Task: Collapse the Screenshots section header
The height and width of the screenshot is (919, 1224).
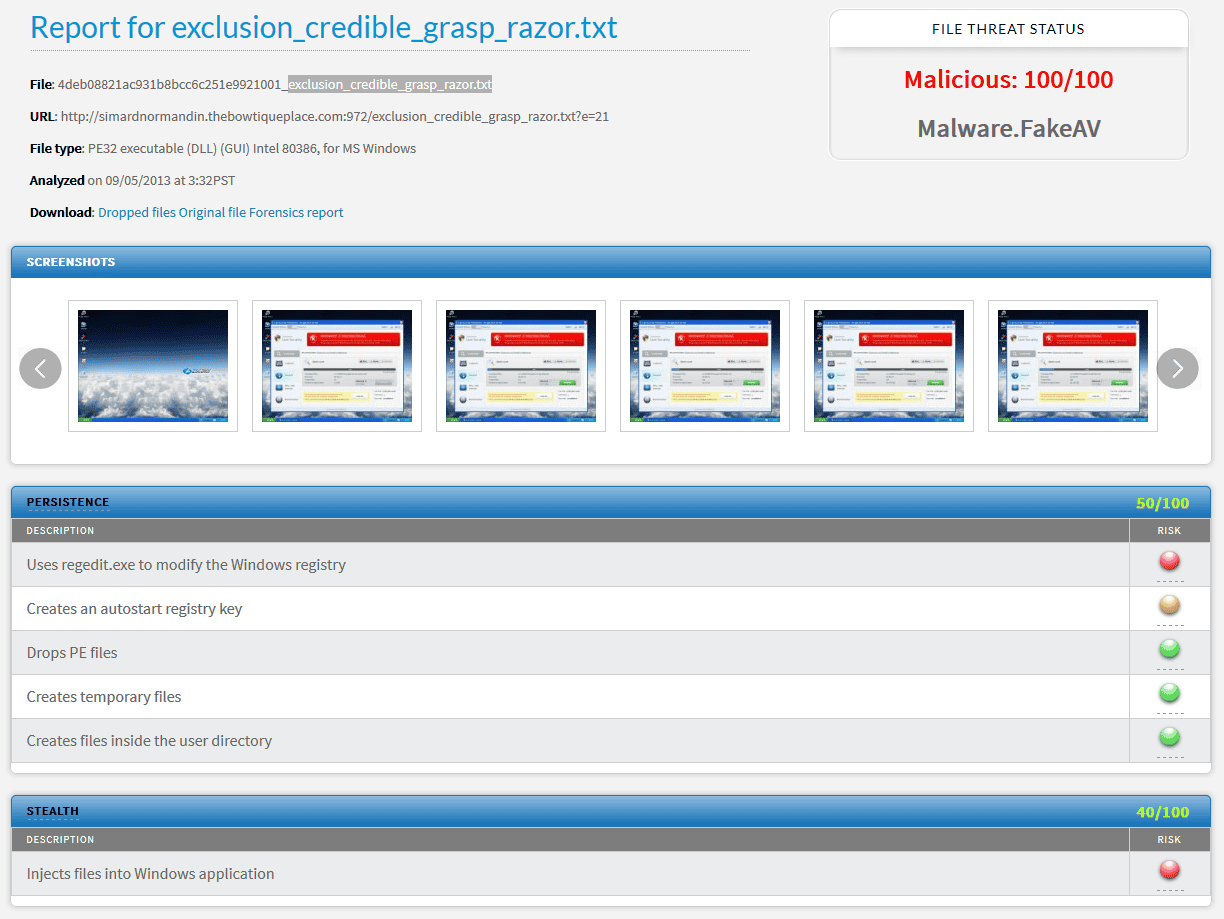Action: click(x=71, y=262)
